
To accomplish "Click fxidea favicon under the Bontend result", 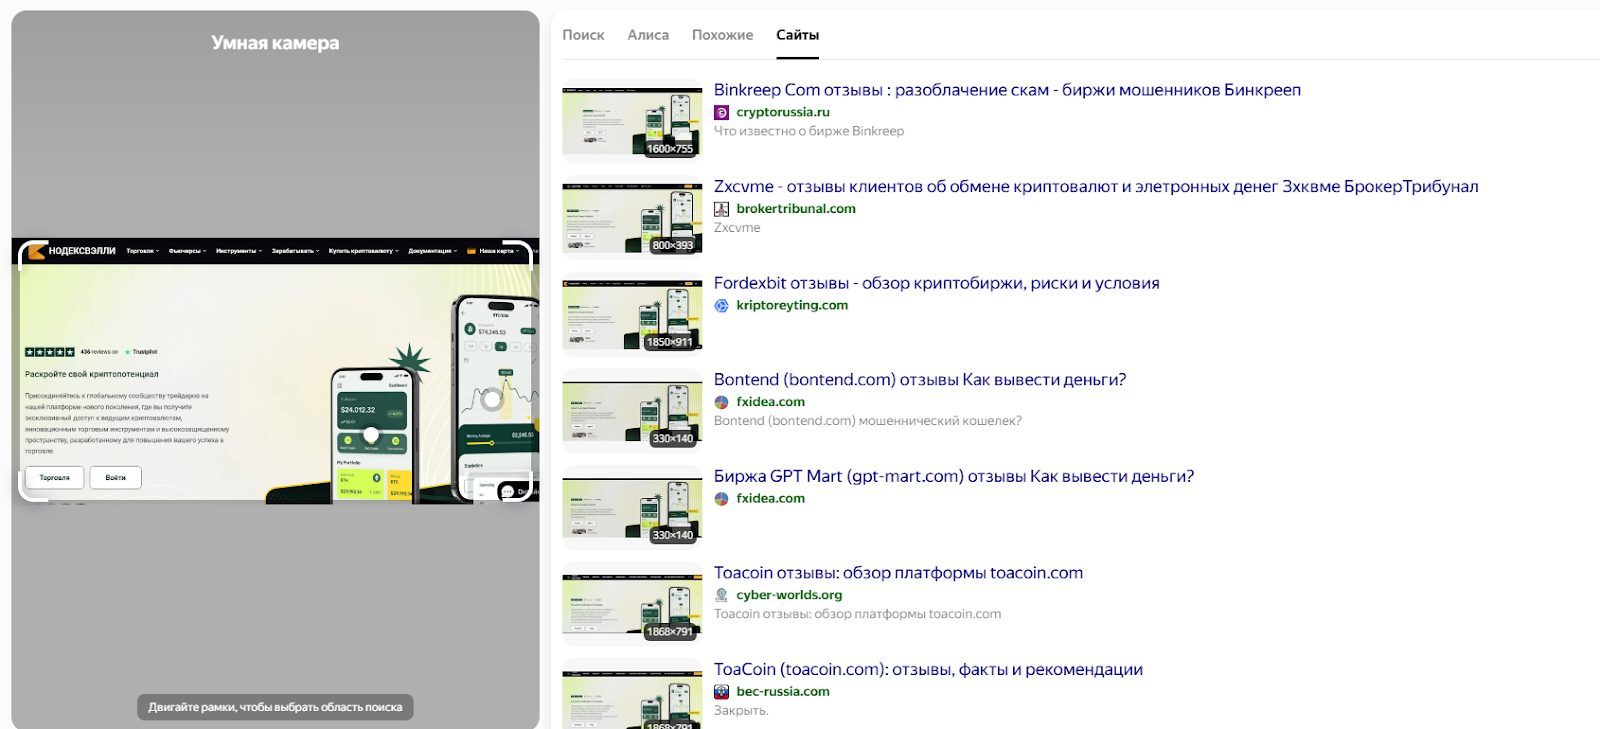I will pyautogui.click(x=721, y=402).
